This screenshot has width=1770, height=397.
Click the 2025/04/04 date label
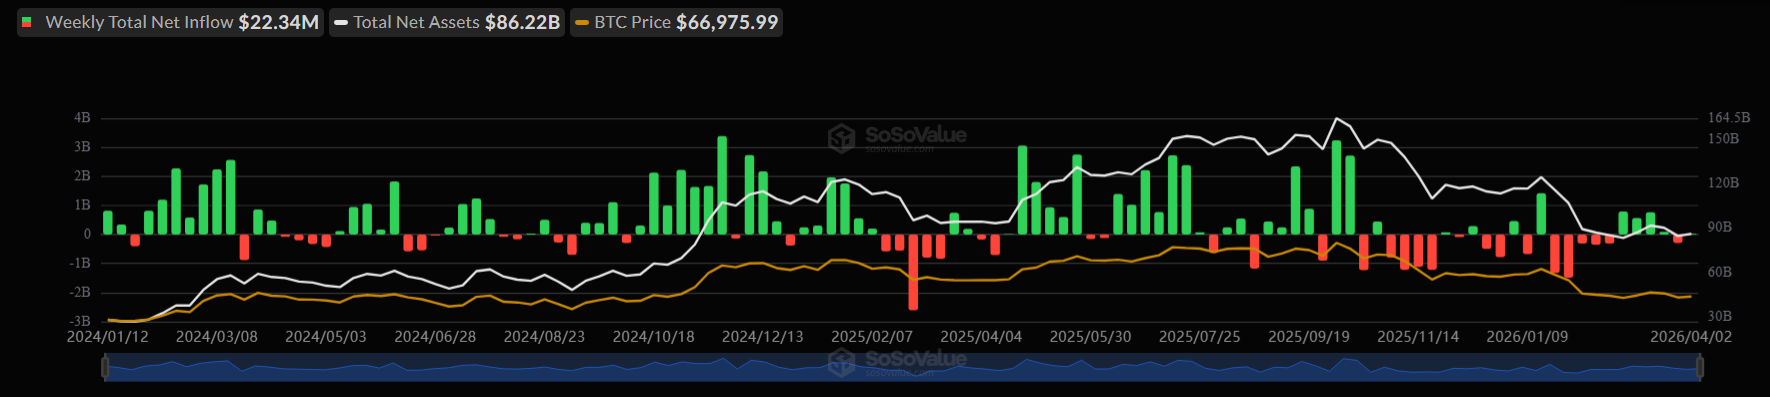[981, 337]
